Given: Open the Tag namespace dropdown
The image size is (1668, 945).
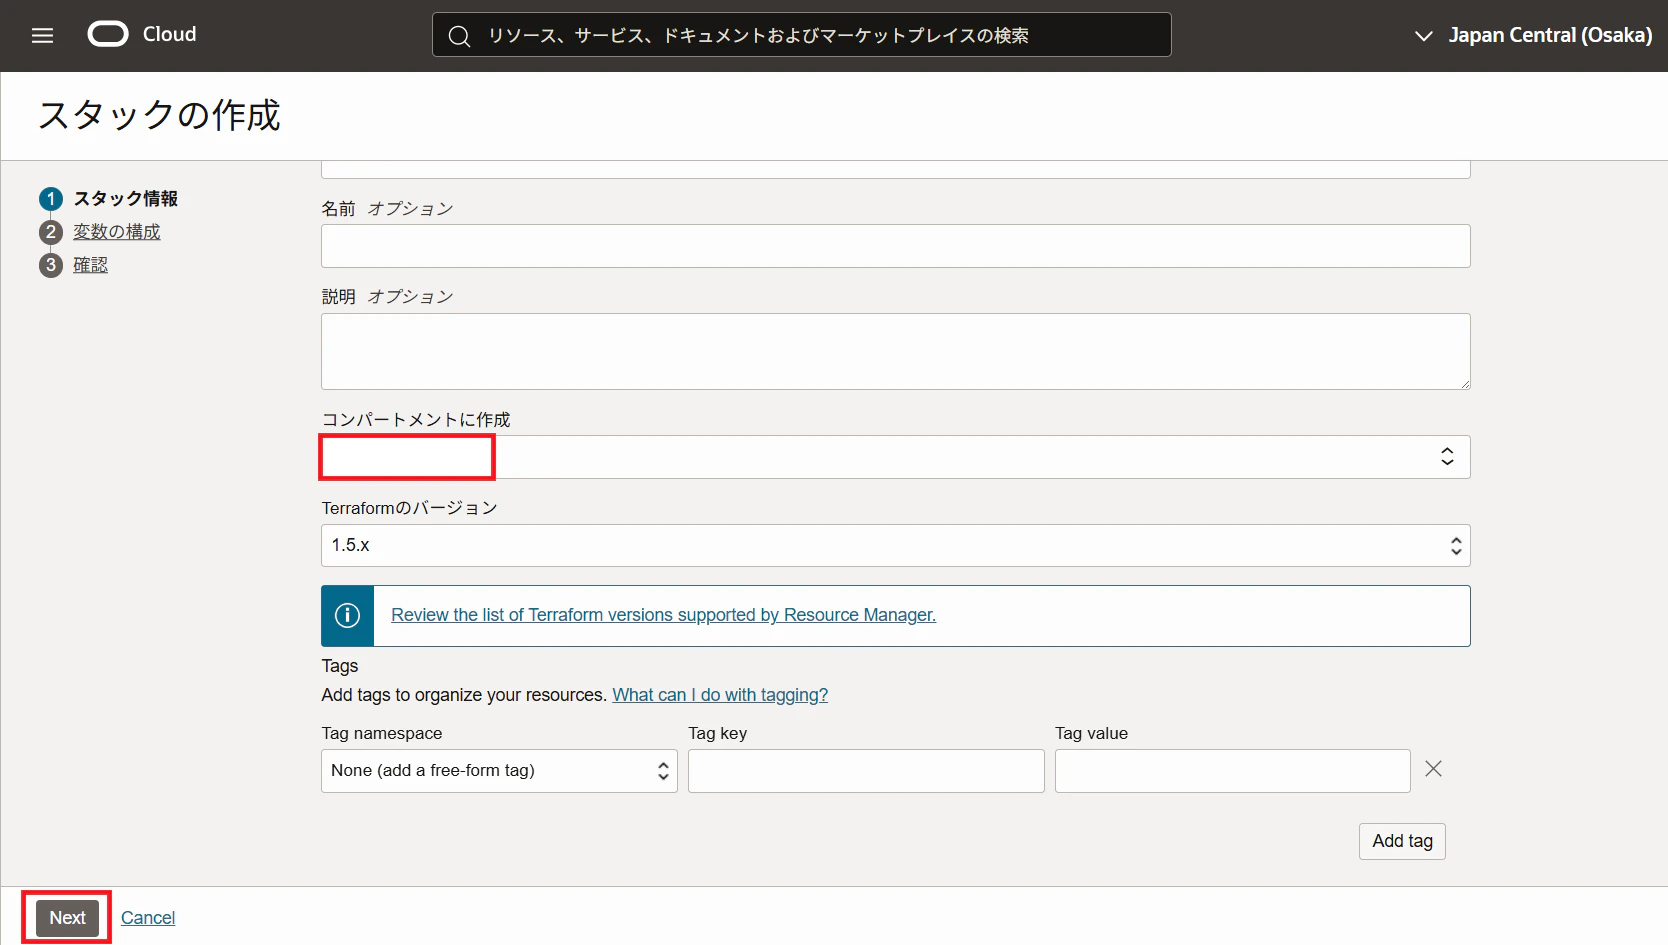Looking at the screenshot, I should (x=499, y=771).
